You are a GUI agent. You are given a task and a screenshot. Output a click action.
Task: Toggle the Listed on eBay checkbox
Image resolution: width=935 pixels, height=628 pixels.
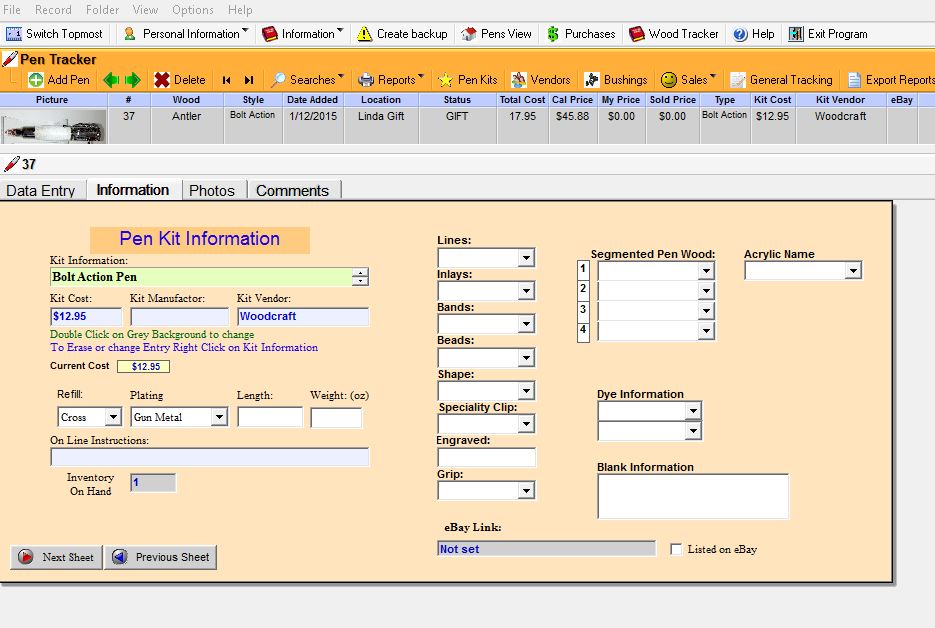click(x=677, y=549)
